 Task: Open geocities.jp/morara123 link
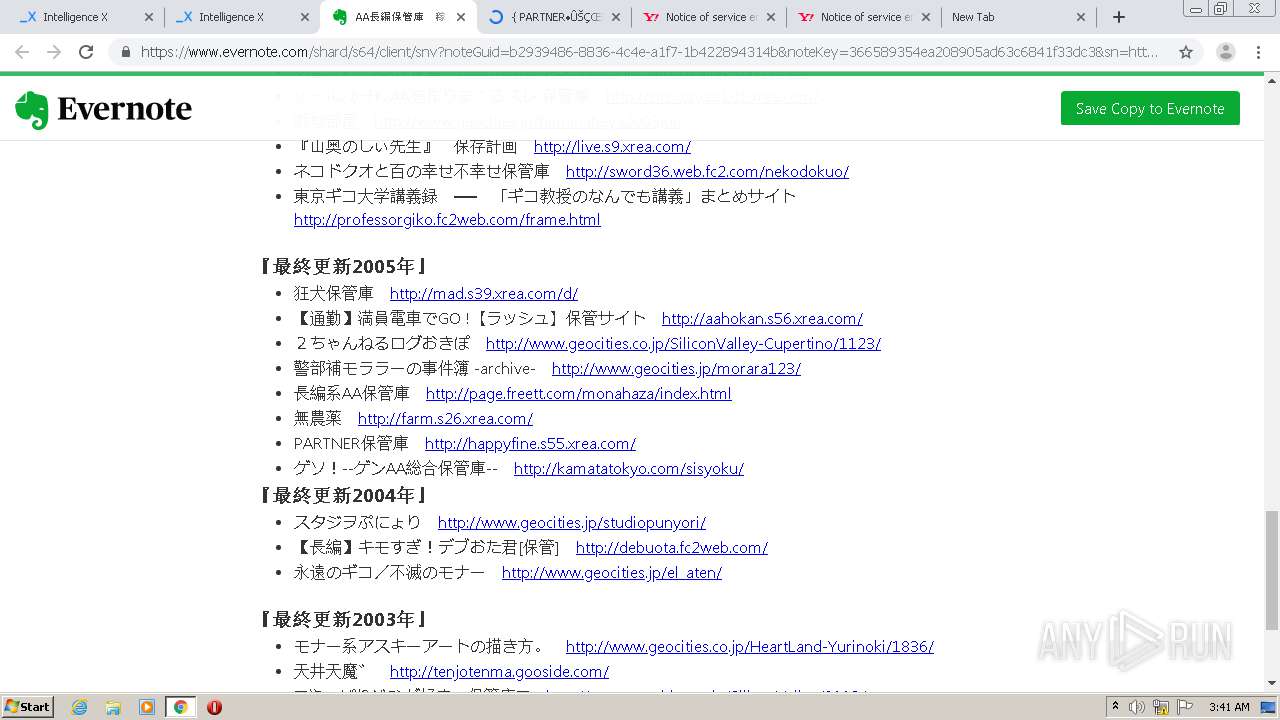tap(676, 369)
